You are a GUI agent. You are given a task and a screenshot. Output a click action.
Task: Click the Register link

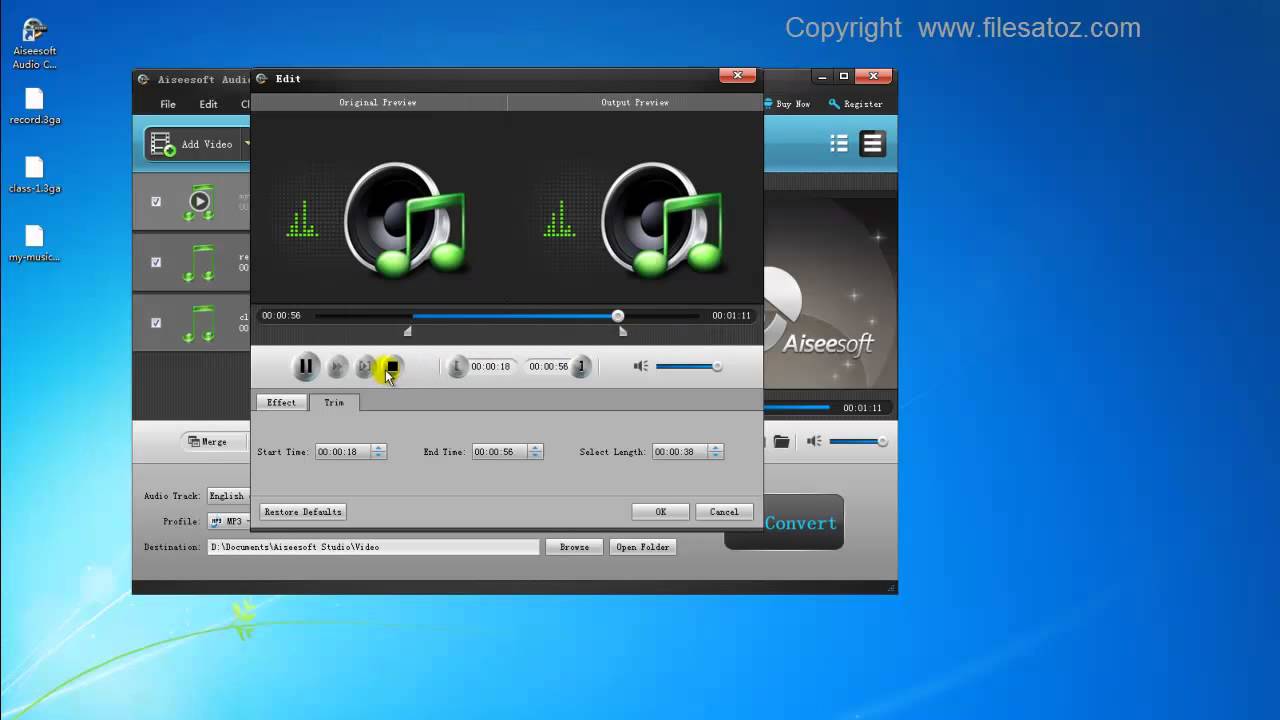[856, 104]
